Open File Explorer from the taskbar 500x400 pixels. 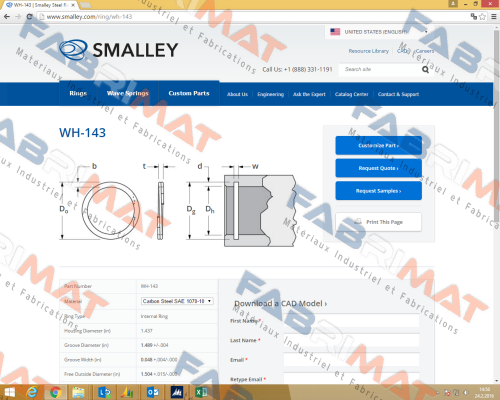(78, 392)
